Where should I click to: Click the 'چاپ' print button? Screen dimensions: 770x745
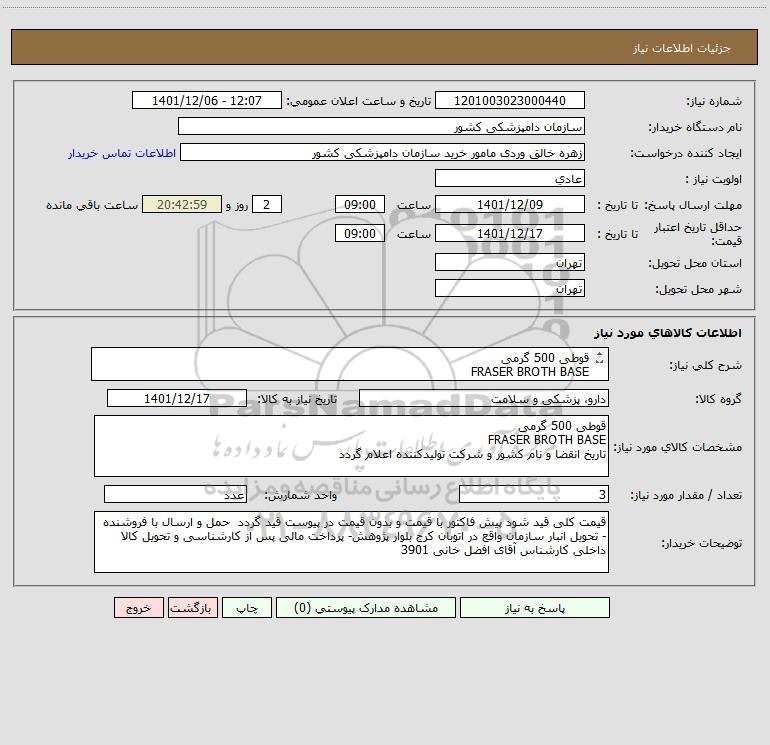247,608
